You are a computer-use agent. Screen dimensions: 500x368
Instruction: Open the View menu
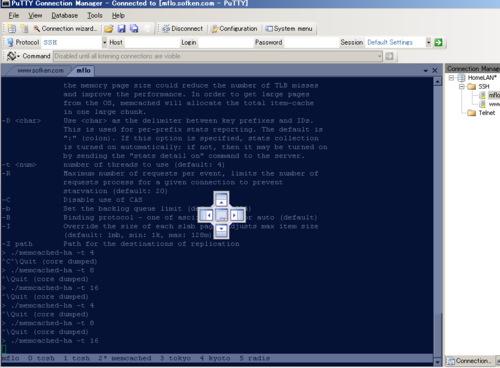pyautogui.click(x=35, y=15)
